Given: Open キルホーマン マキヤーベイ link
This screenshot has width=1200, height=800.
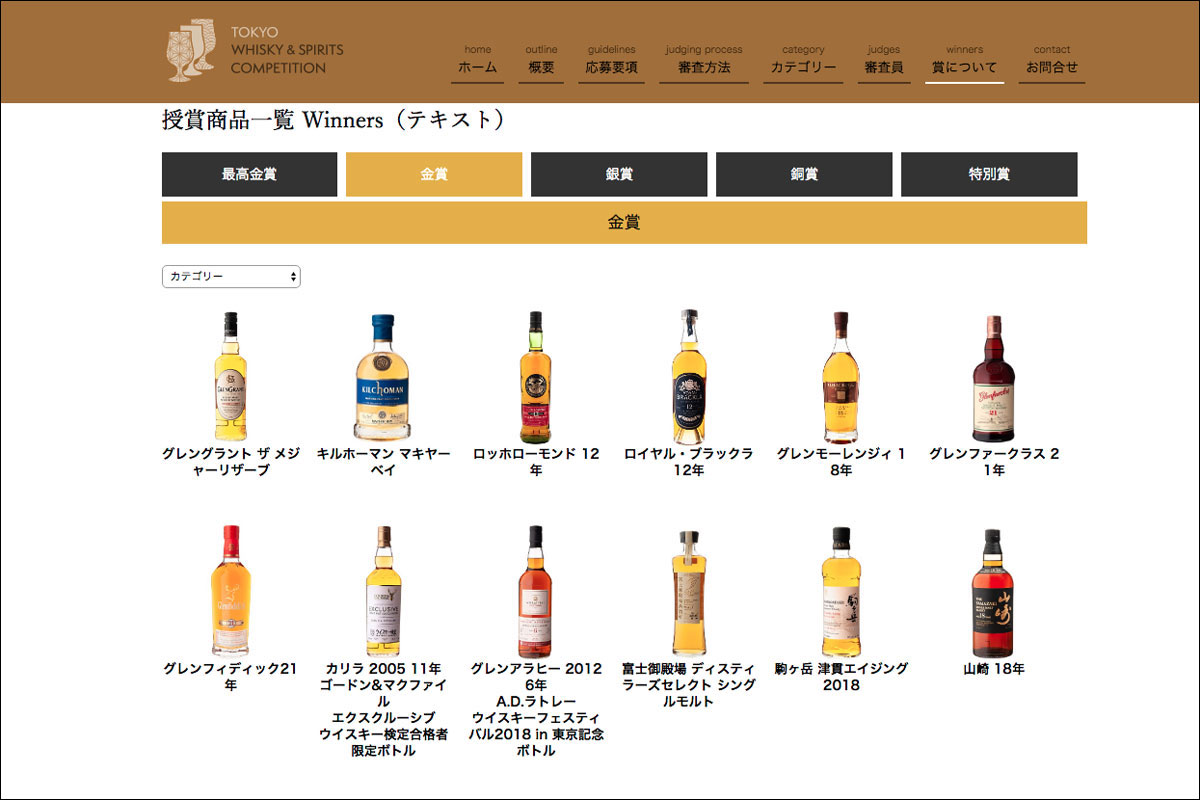Looking at the screenshot, I should point(383,462).
